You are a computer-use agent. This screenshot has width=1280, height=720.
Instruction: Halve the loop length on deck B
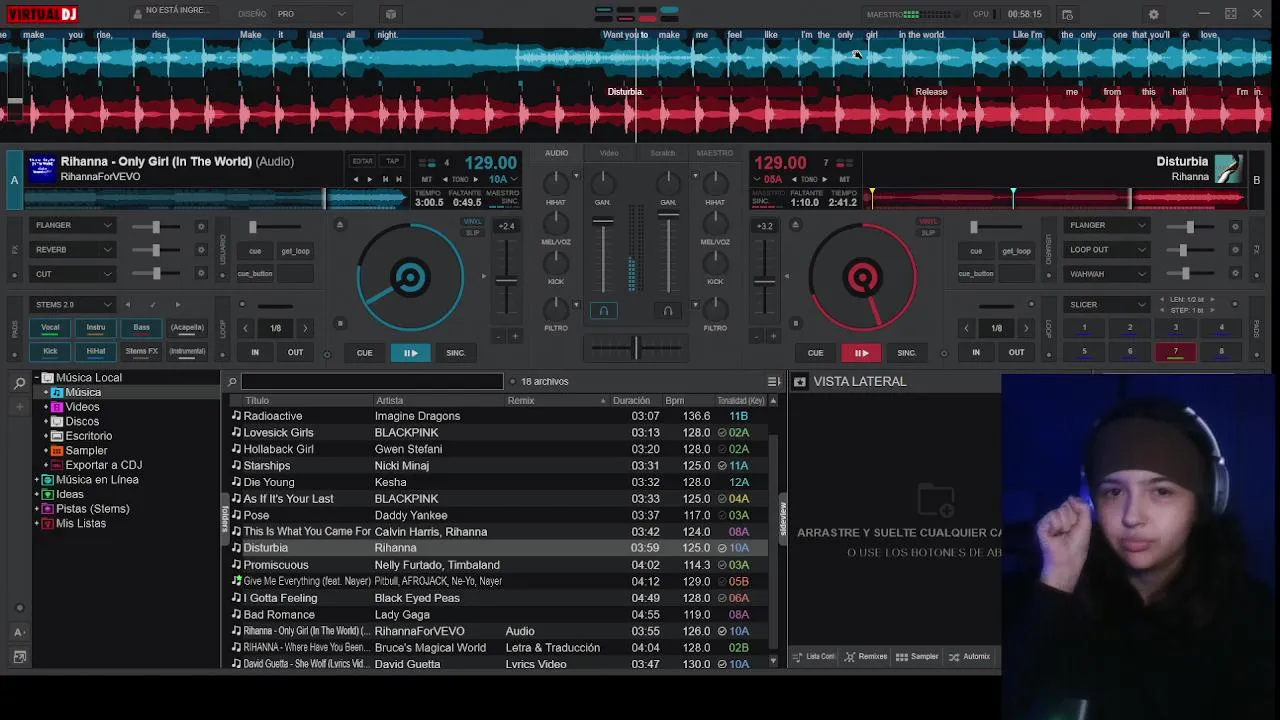[x=967, y=328]
